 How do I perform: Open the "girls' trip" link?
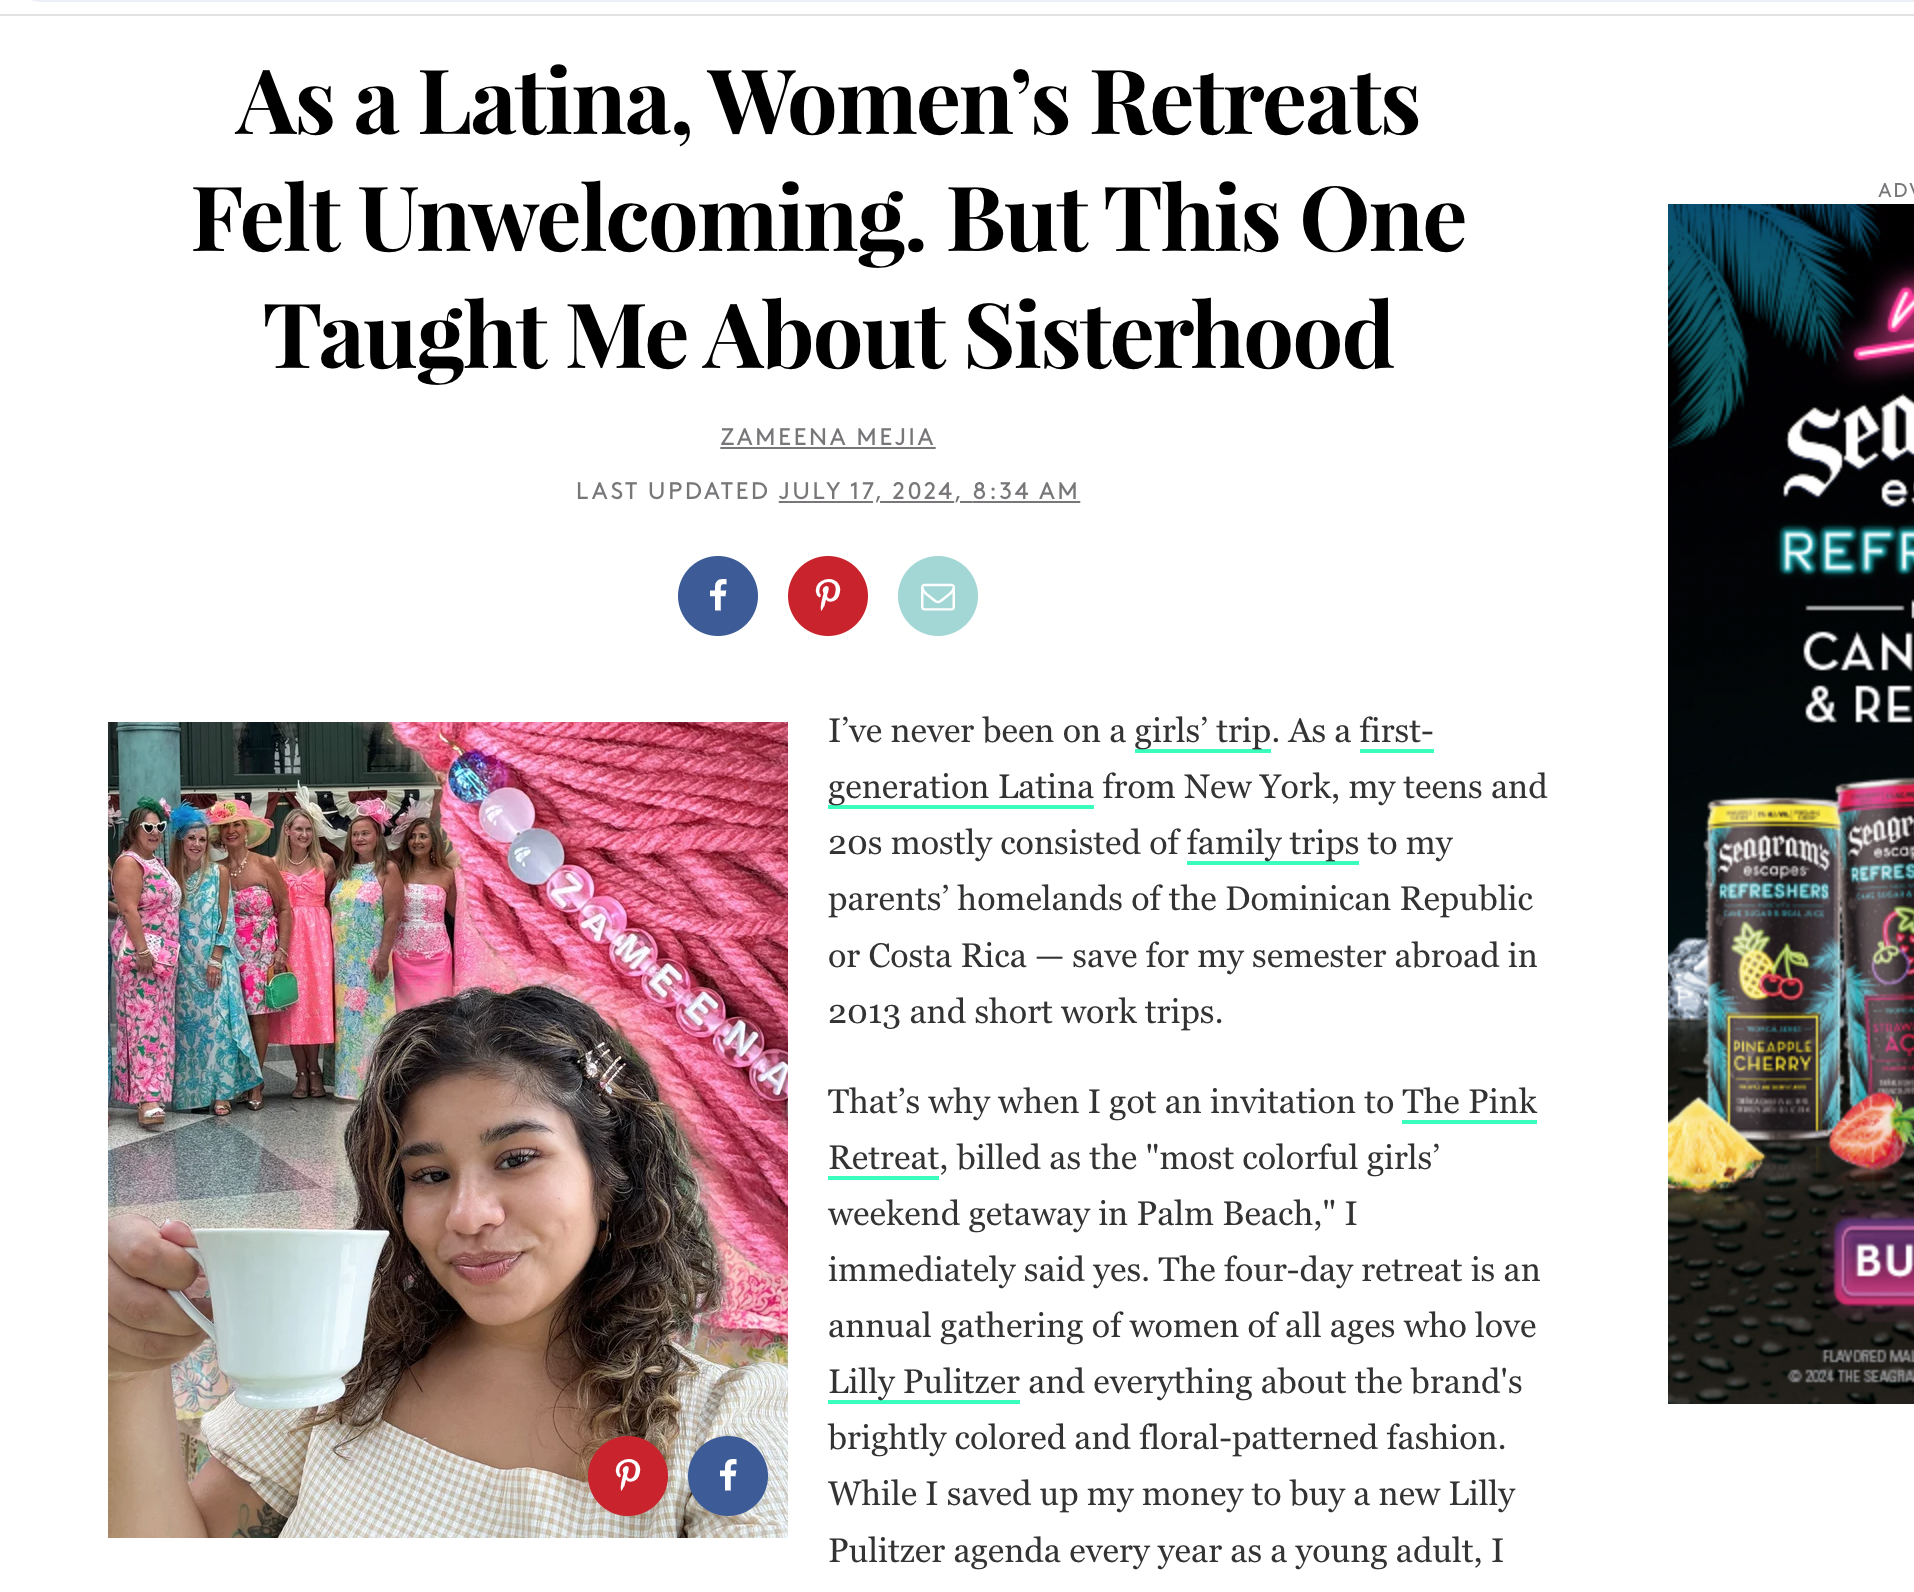click(1202, 731)
